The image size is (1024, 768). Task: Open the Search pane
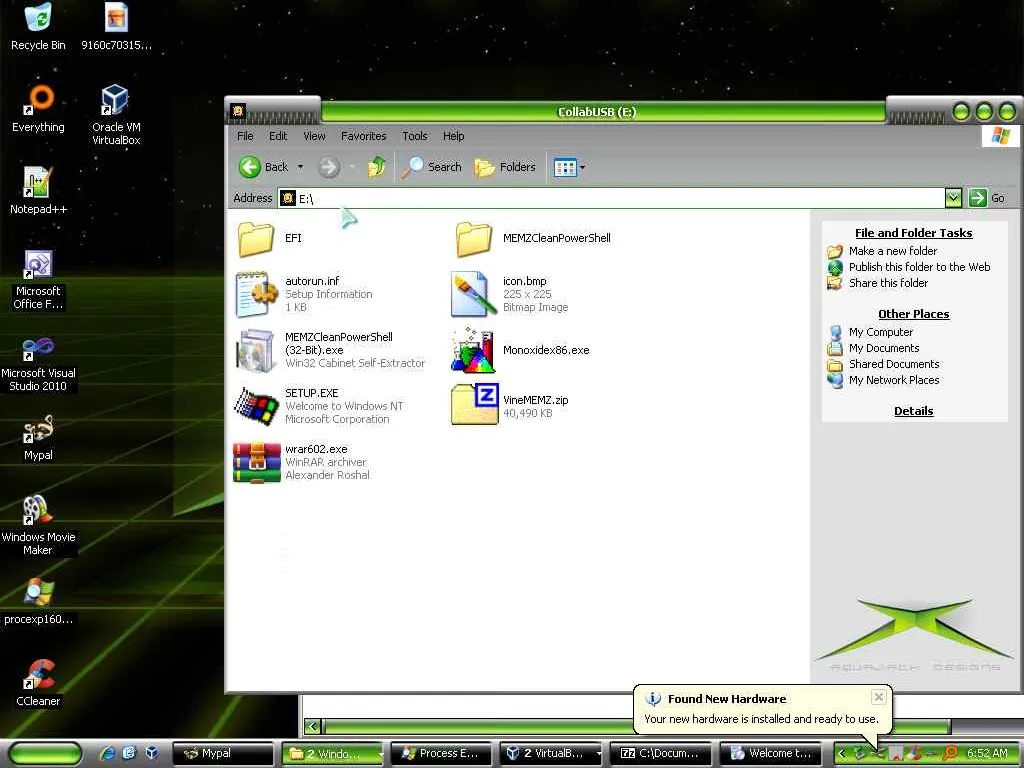coord(431,167)
